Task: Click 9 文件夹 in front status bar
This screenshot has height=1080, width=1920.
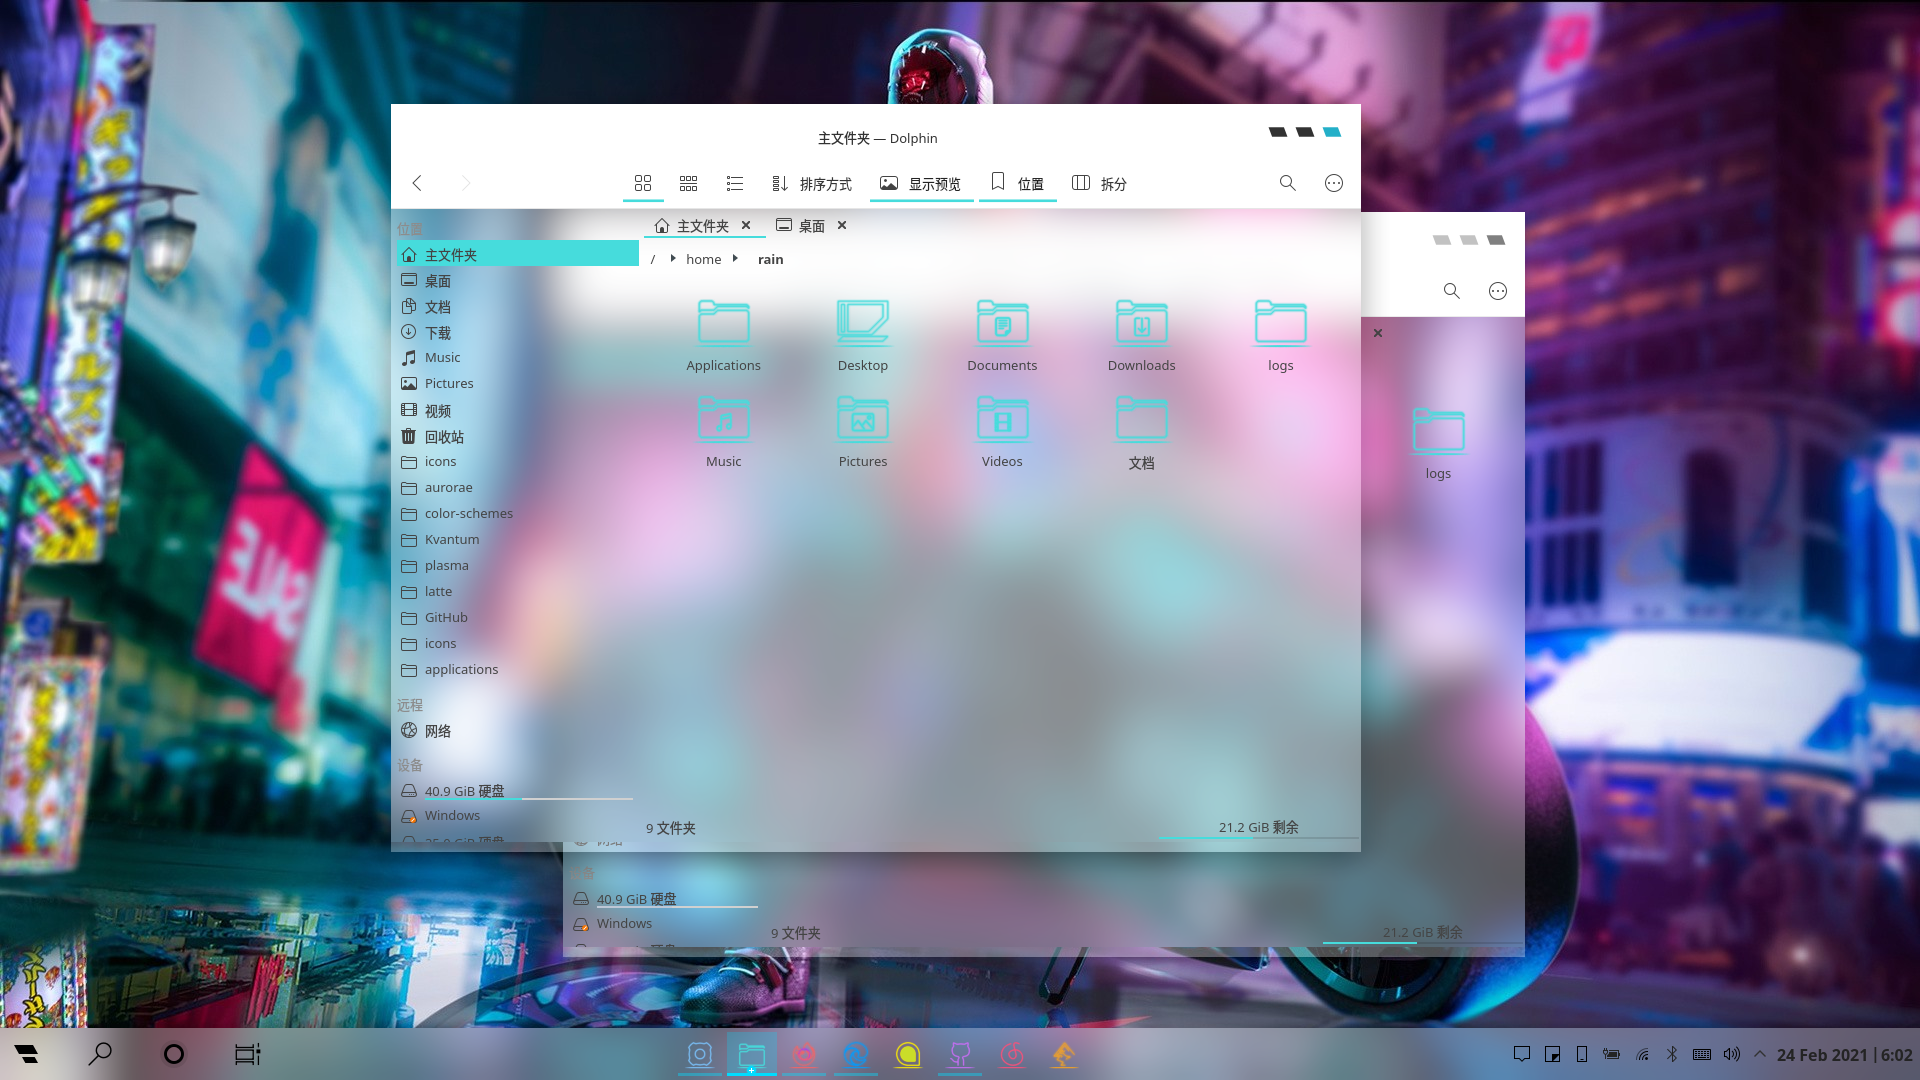Action: [671, 828]
